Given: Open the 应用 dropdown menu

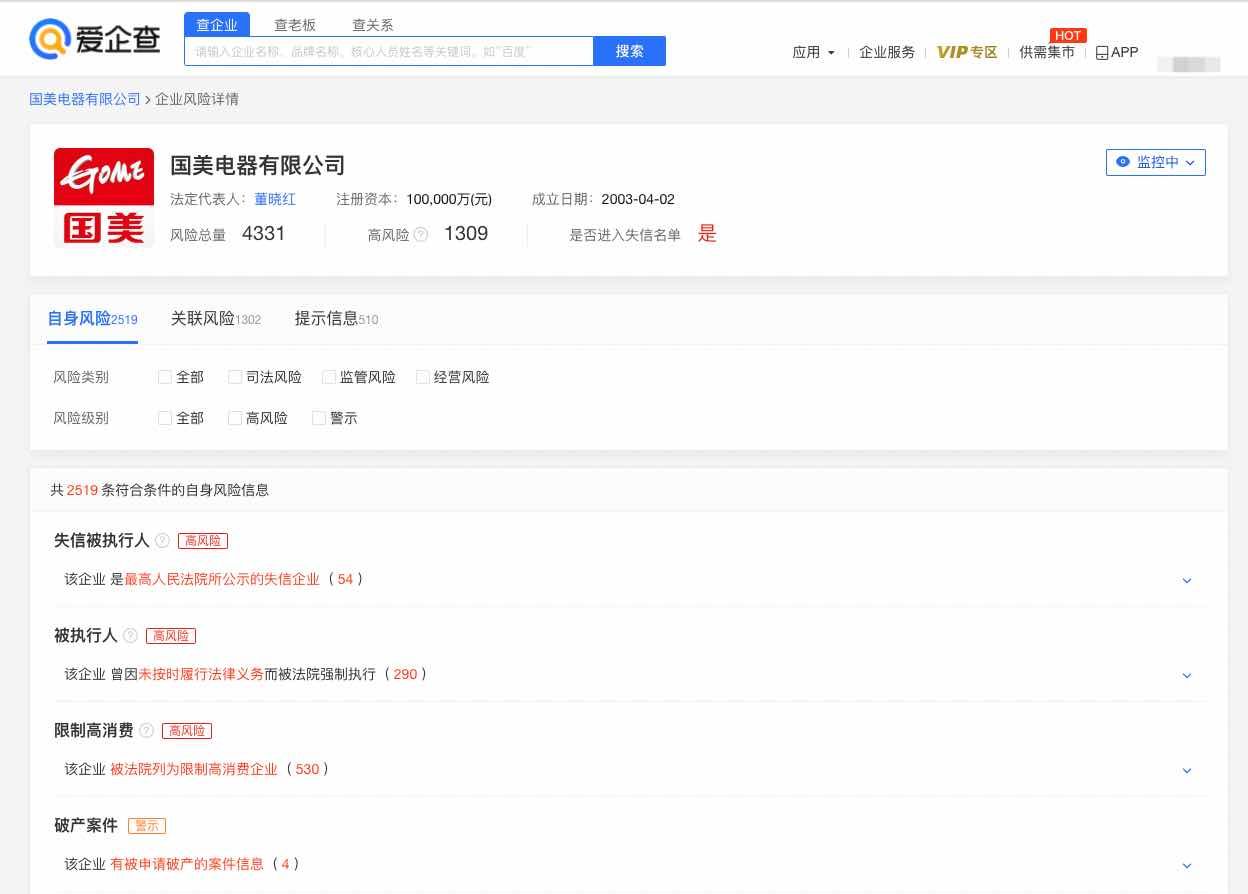Looking at the screenshot, I should pyautogui.click(x=813, y=53).
